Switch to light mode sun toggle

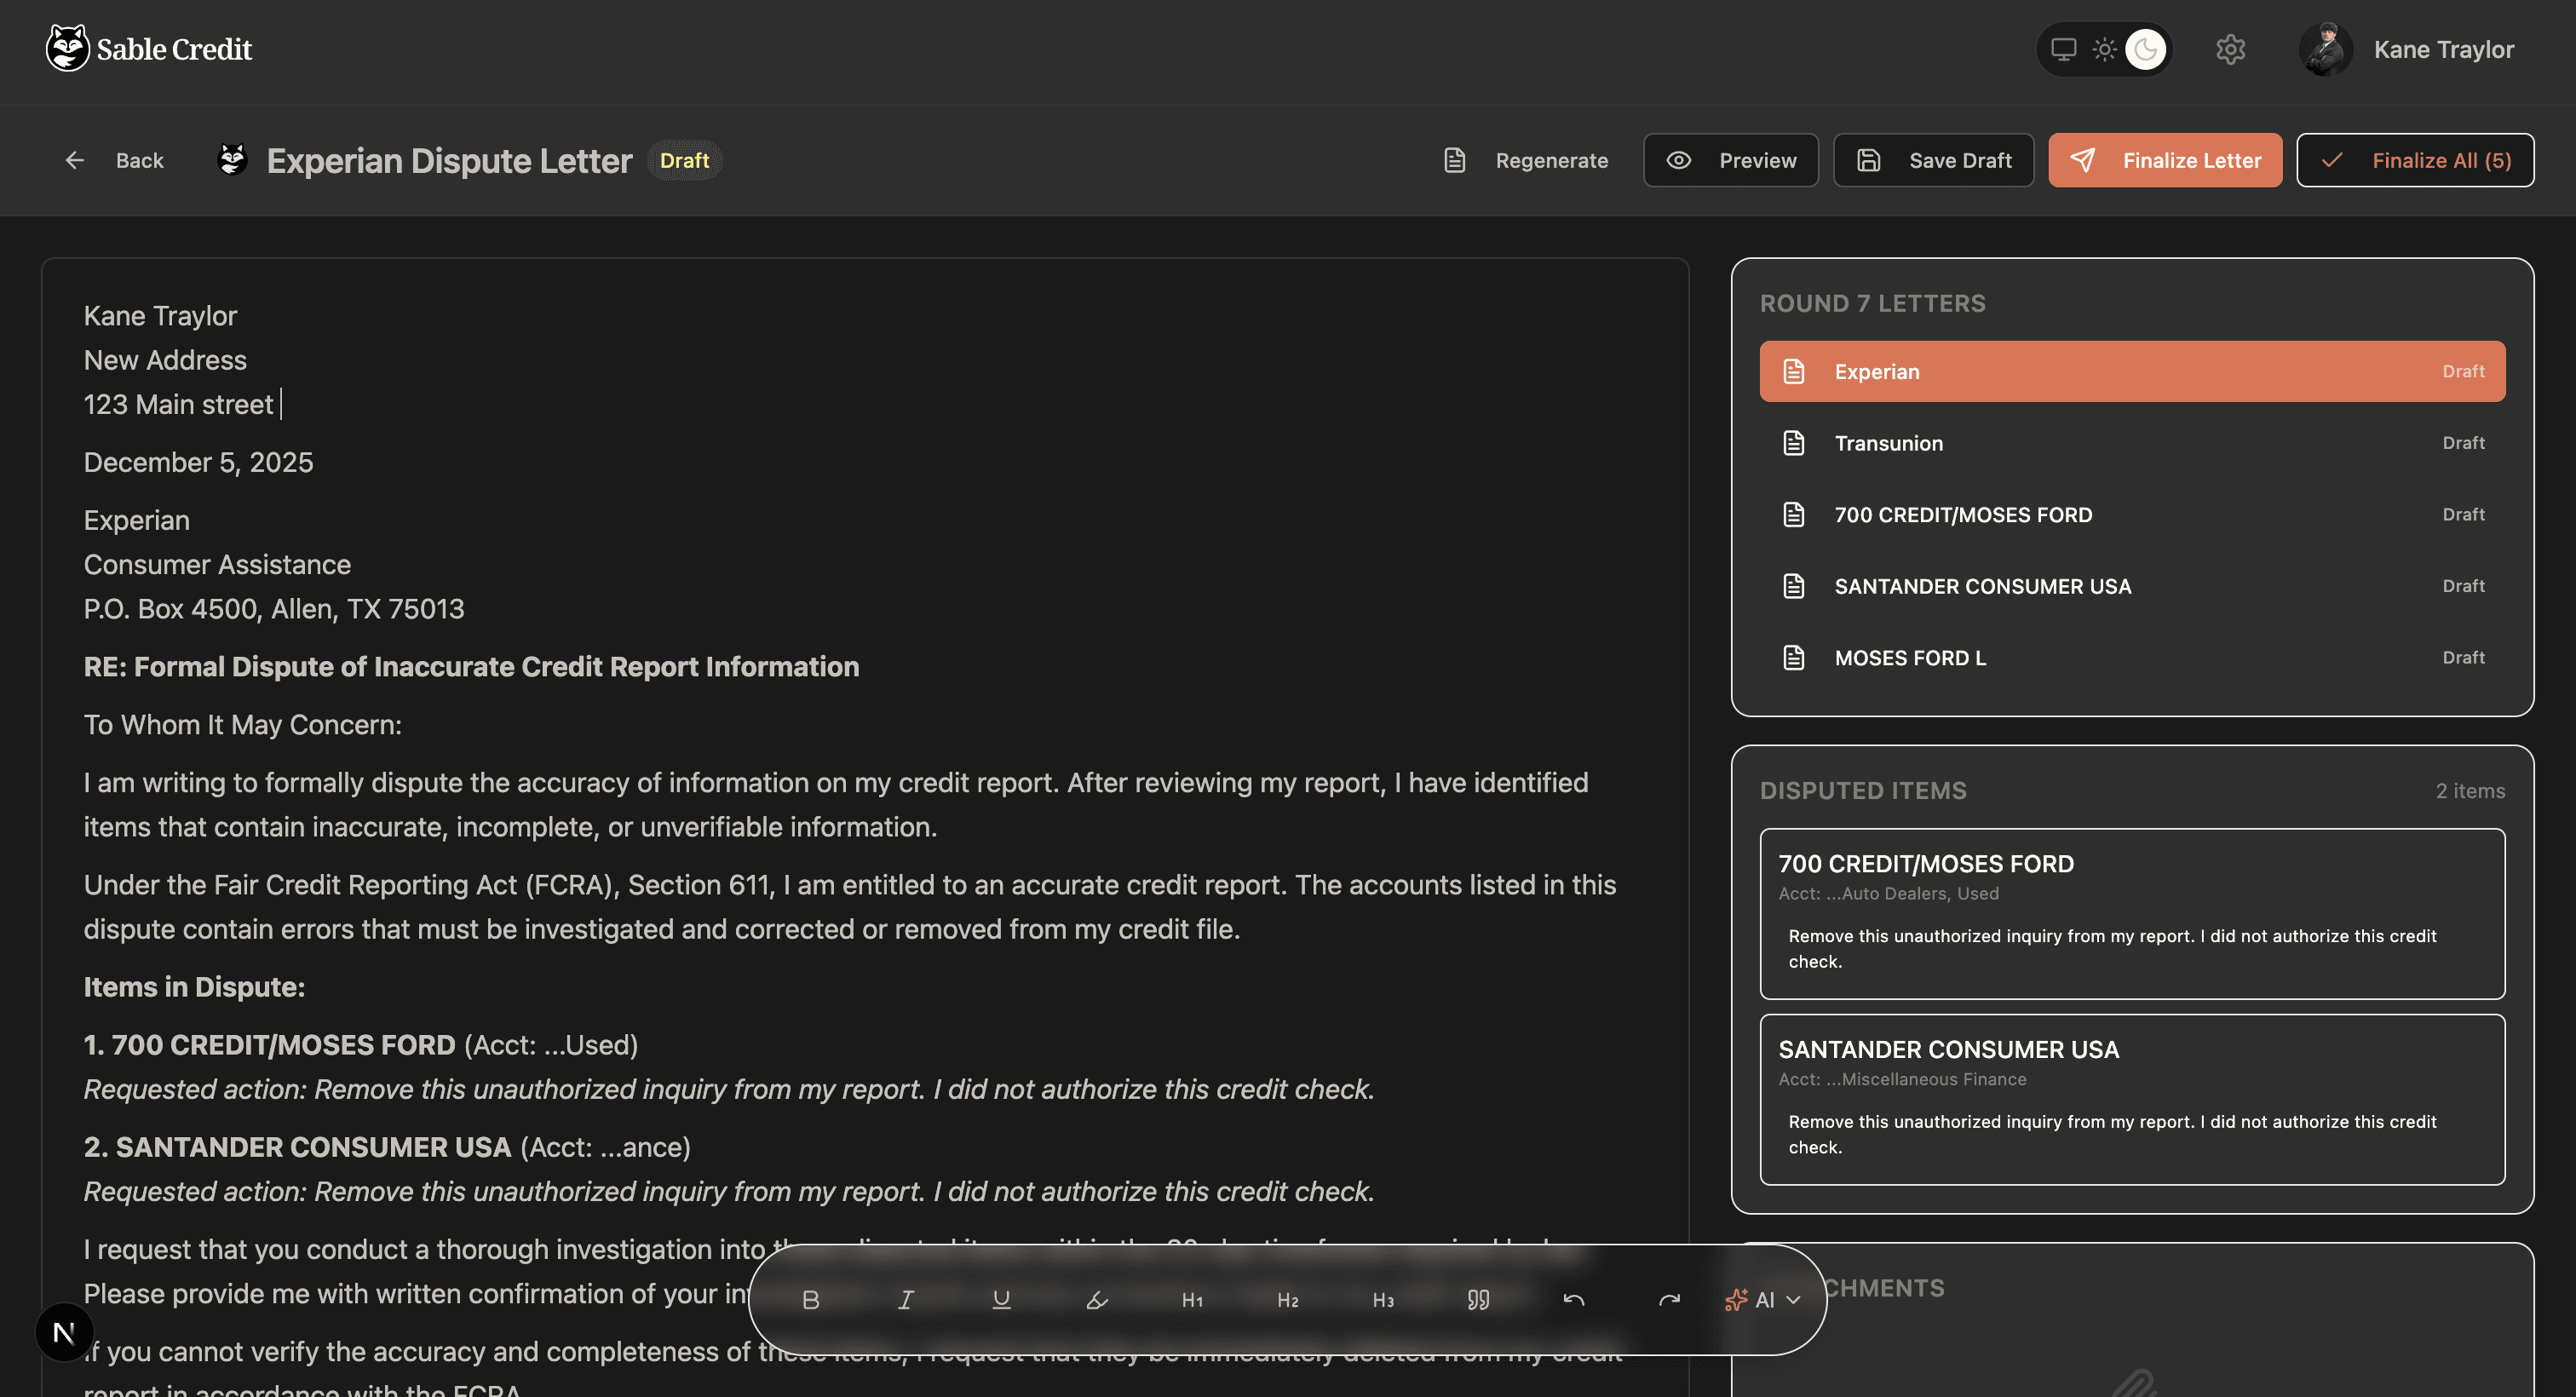pos(2104,49)
